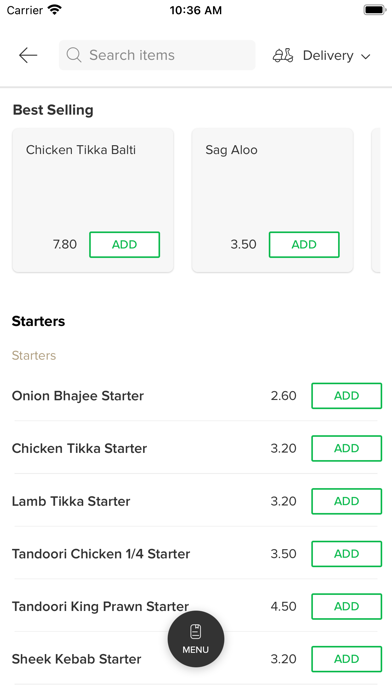Add Chicken Tikka Starter
The width and height of the screenshot is (392, 696).
coord(346,448)
